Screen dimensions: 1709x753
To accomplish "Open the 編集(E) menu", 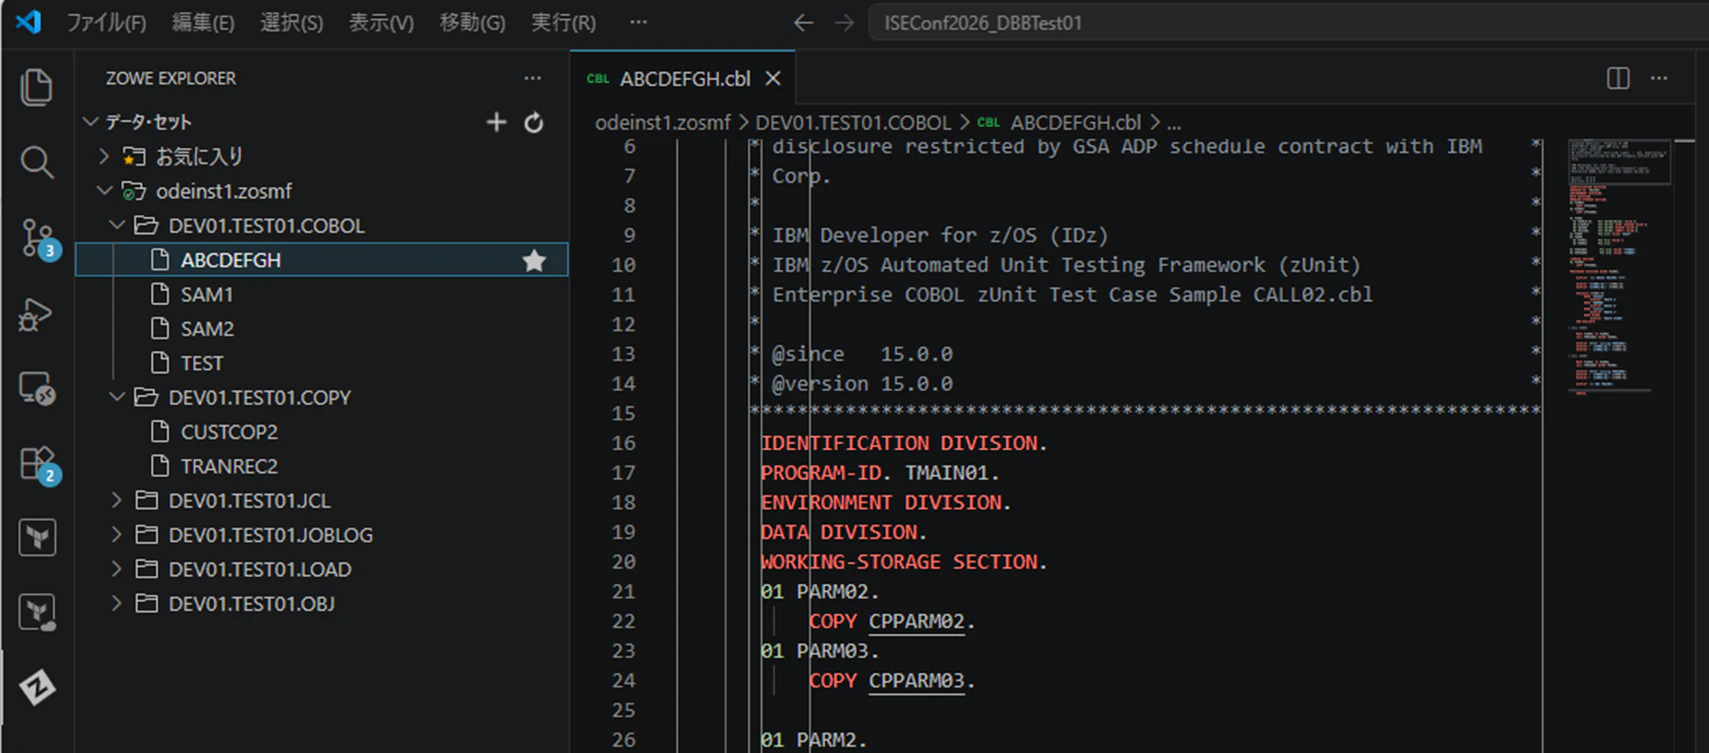I will tap(203, 22).
